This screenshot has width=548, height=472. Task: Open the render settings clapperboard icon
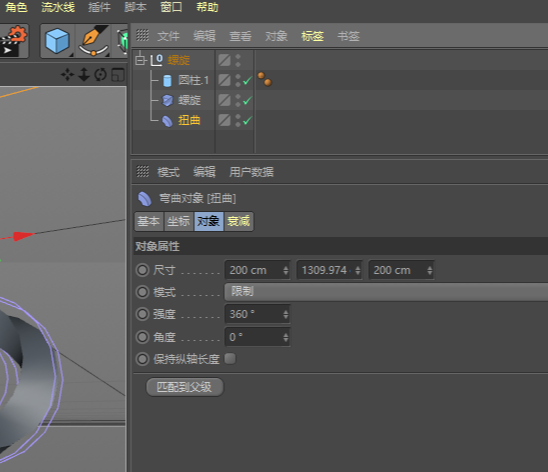(13, 41)
